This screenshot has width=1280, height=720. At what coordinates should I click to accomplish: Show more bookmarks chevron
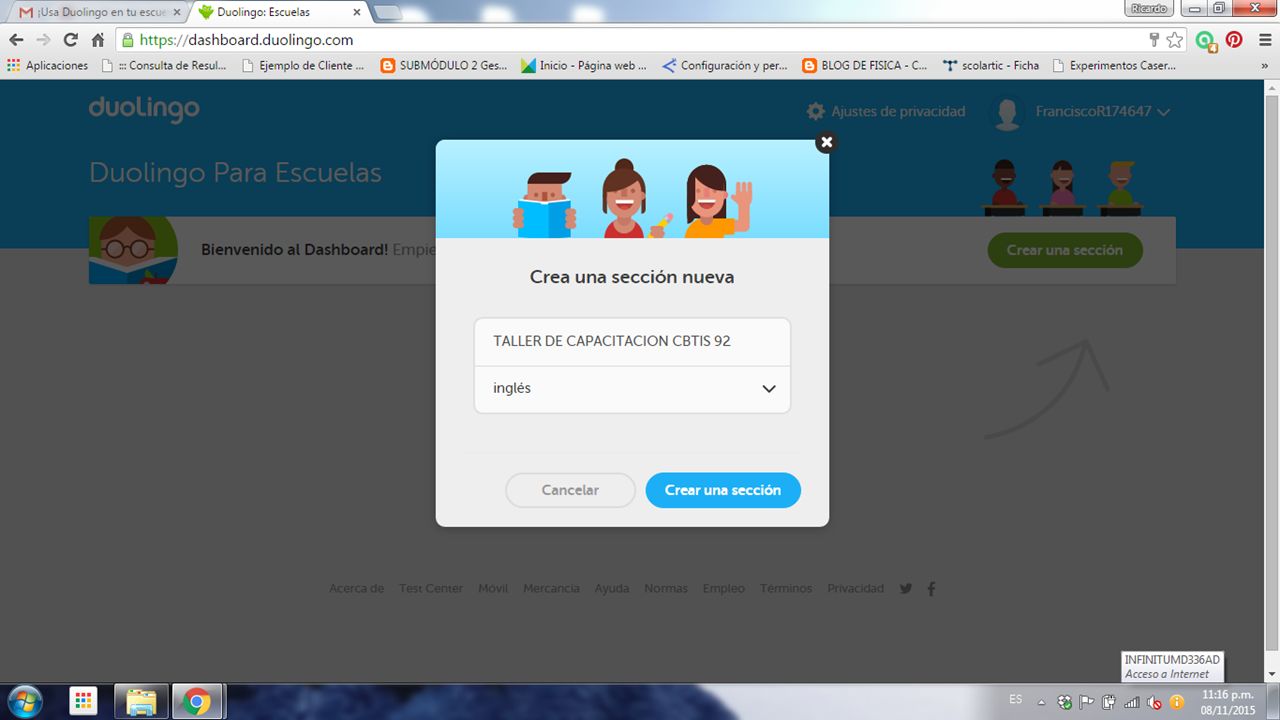1264,66
